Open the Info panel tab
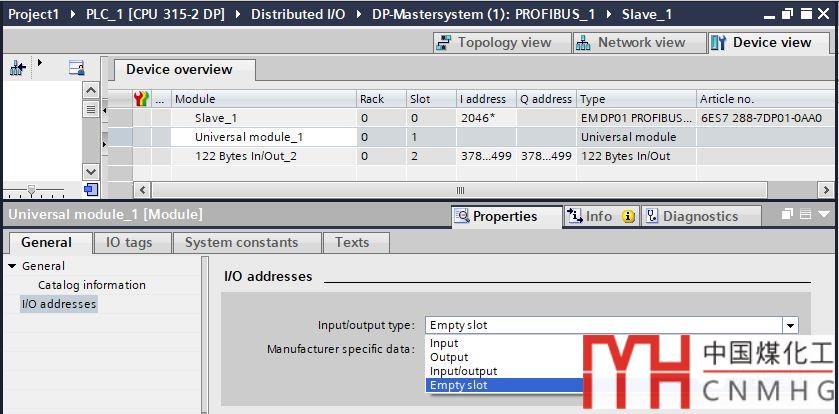 pyautogui.click(x=600, y=216)
